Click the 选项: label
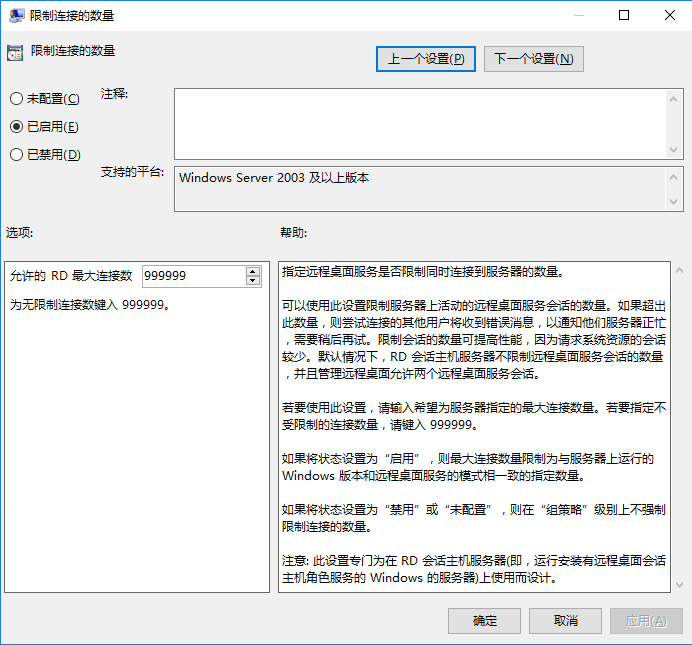Screen dimensions: 692x645 pyautogui.click(x=19, y=232)
